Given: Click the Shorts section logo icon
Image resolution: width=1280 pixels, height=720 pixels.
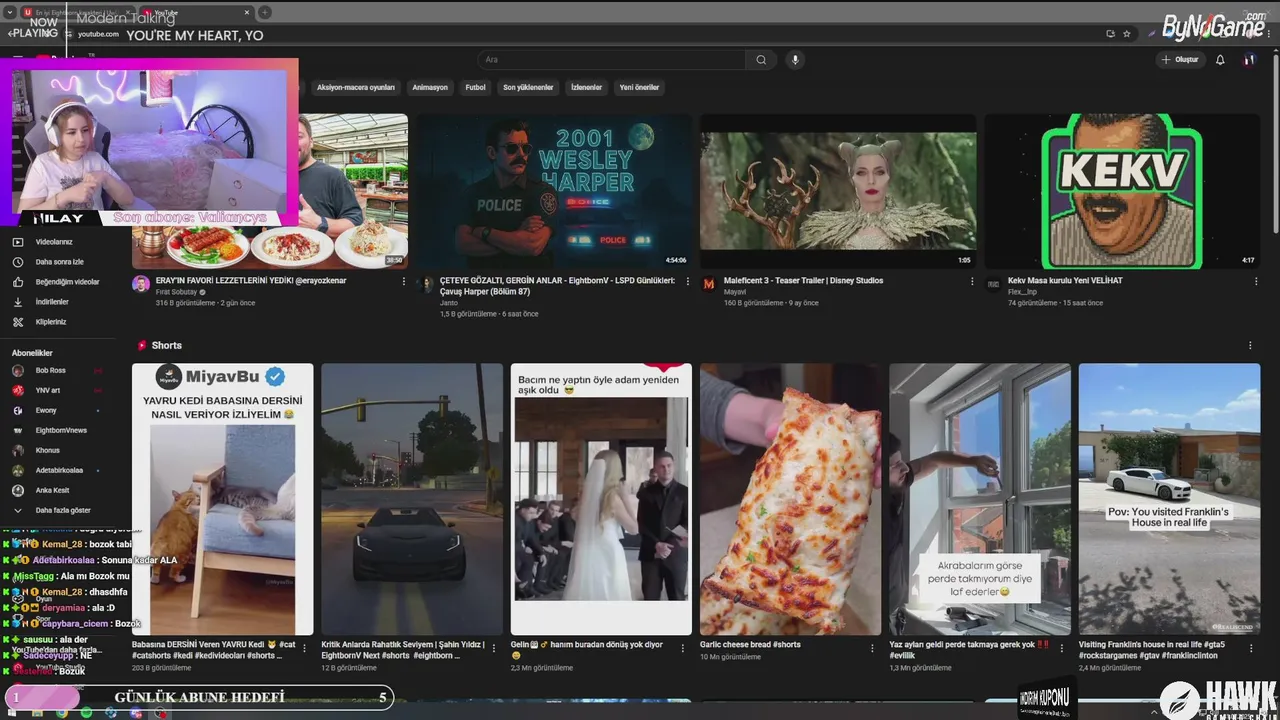Looking at the screenshot, I should pyautogui.click(x=142, y=345).
